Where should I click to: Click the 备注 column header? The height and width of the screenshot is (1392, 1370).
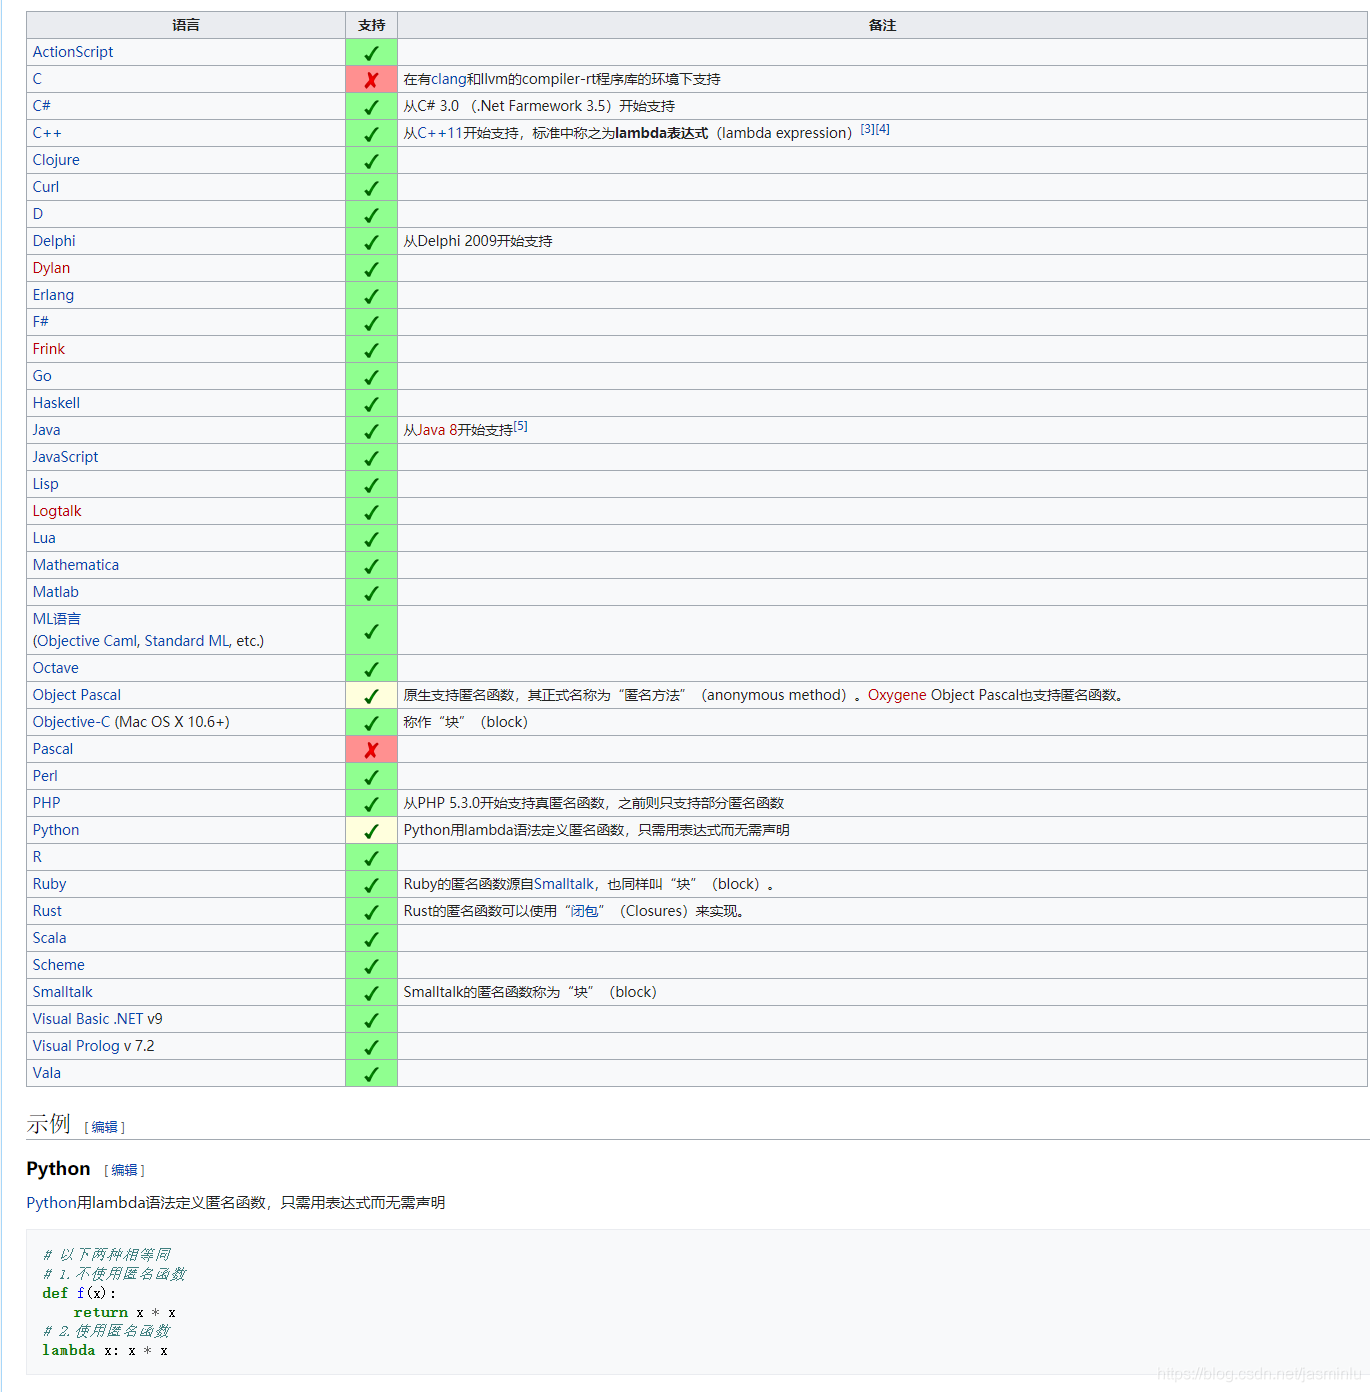[882, 25]
